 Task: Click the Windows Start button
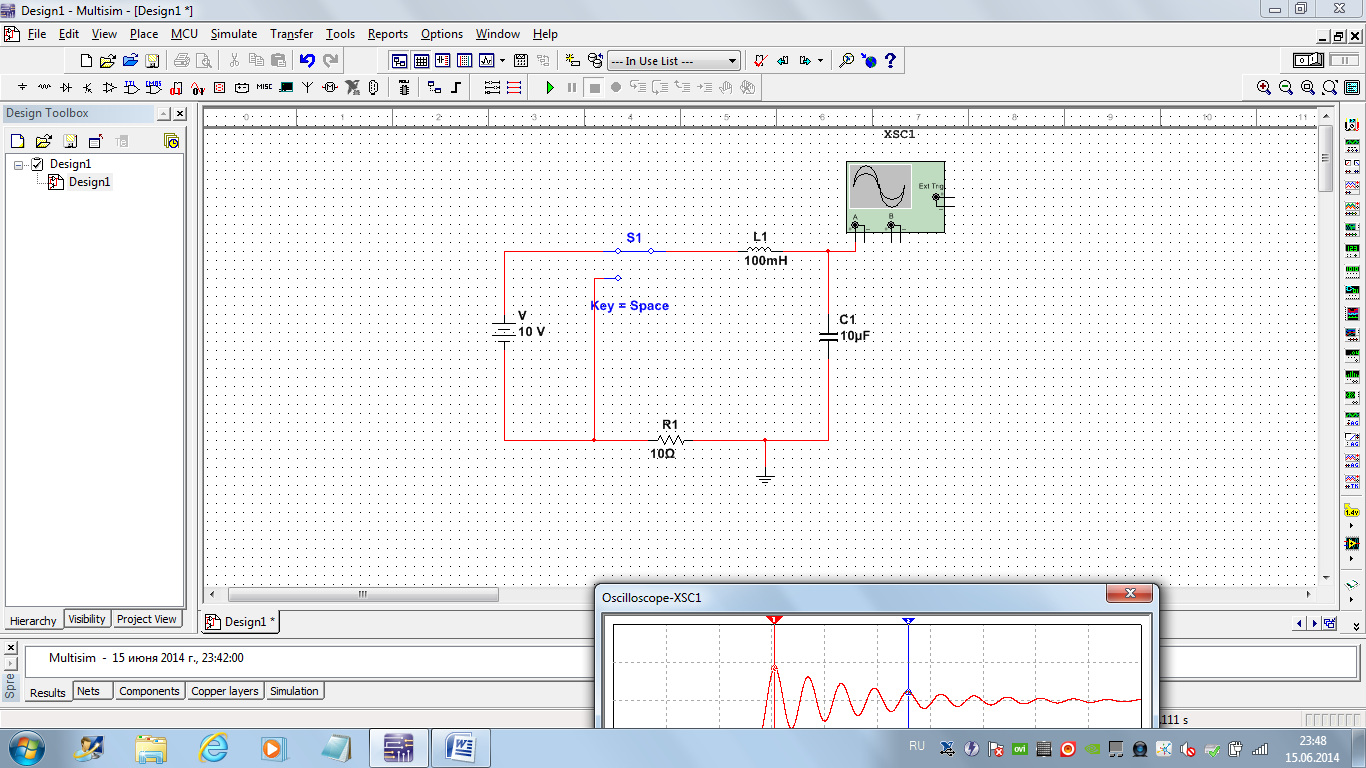click(x=24, y=747)
